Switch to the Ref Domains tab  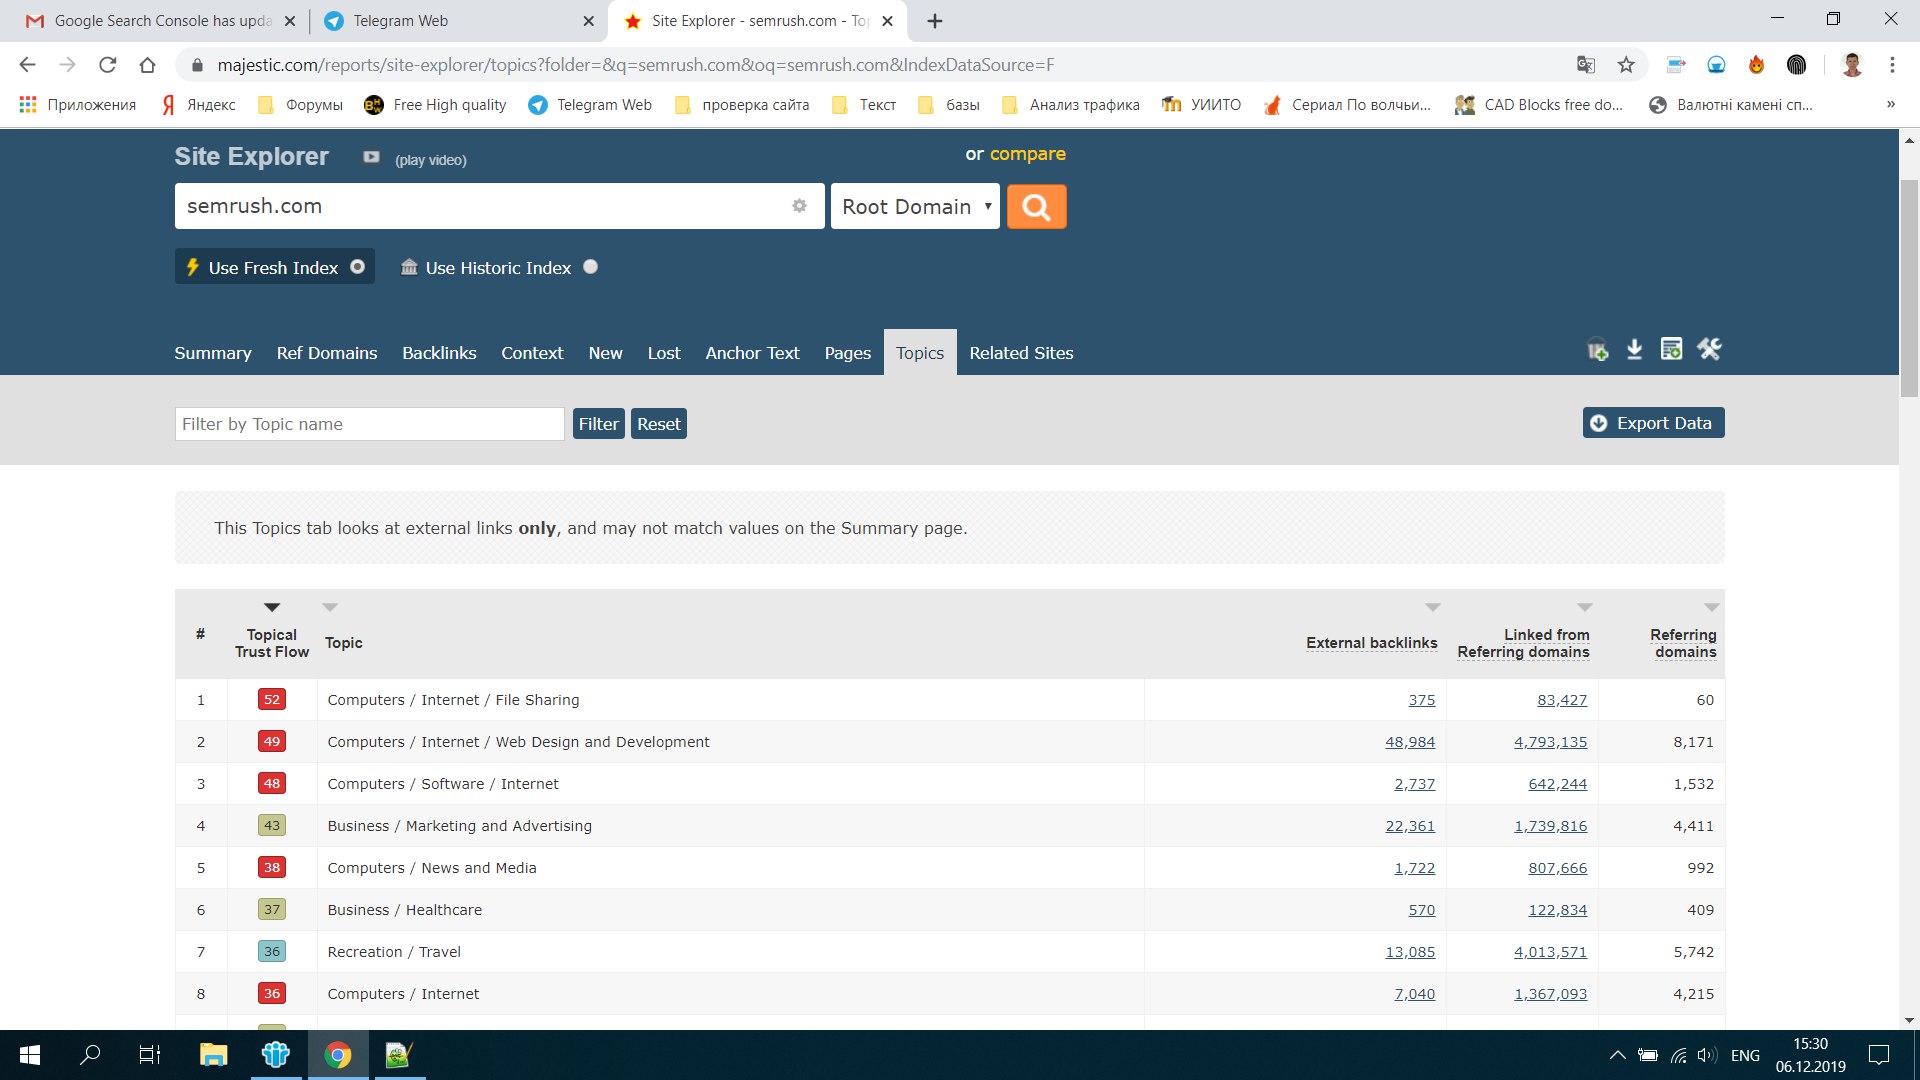327,353
